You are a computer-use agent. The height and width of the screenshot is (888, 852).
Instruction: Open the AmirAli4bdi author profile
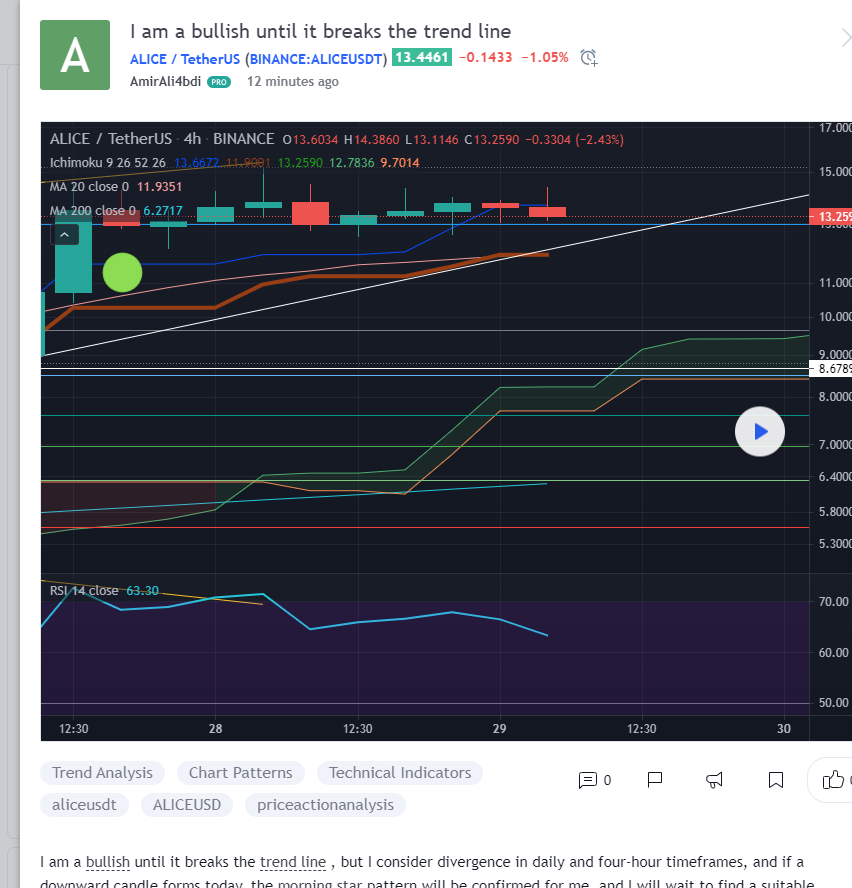(165, 82)
